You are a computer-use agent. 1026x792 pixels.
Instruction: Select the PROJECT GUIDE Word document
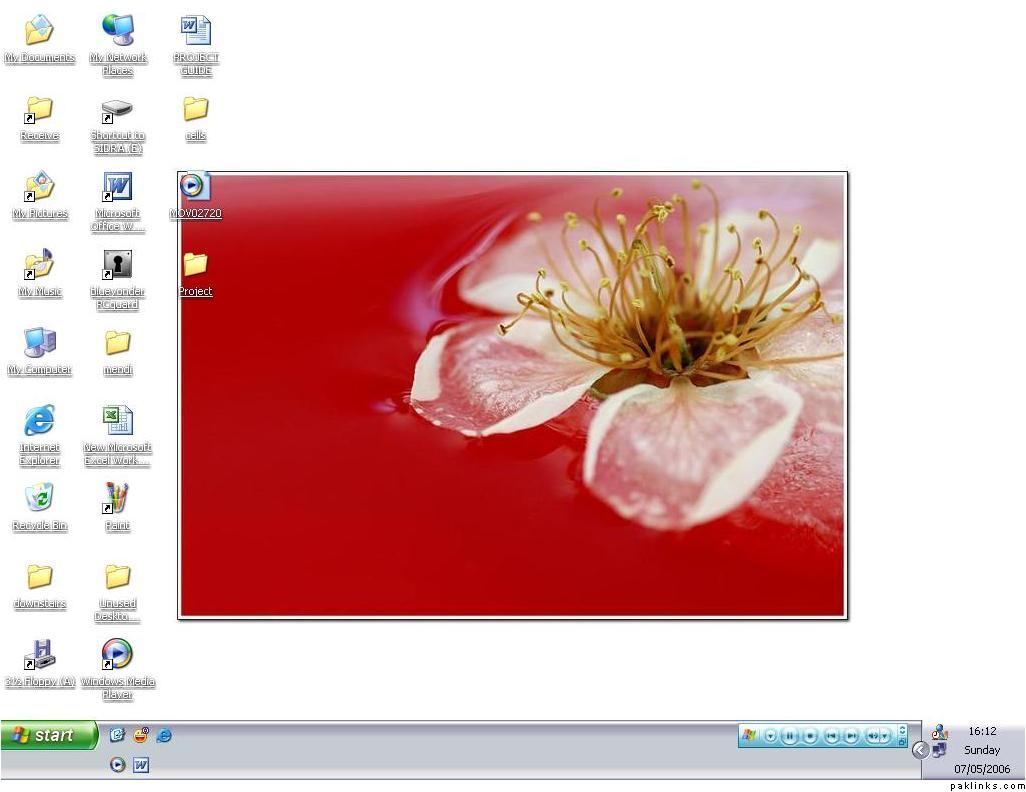(195, 31)
